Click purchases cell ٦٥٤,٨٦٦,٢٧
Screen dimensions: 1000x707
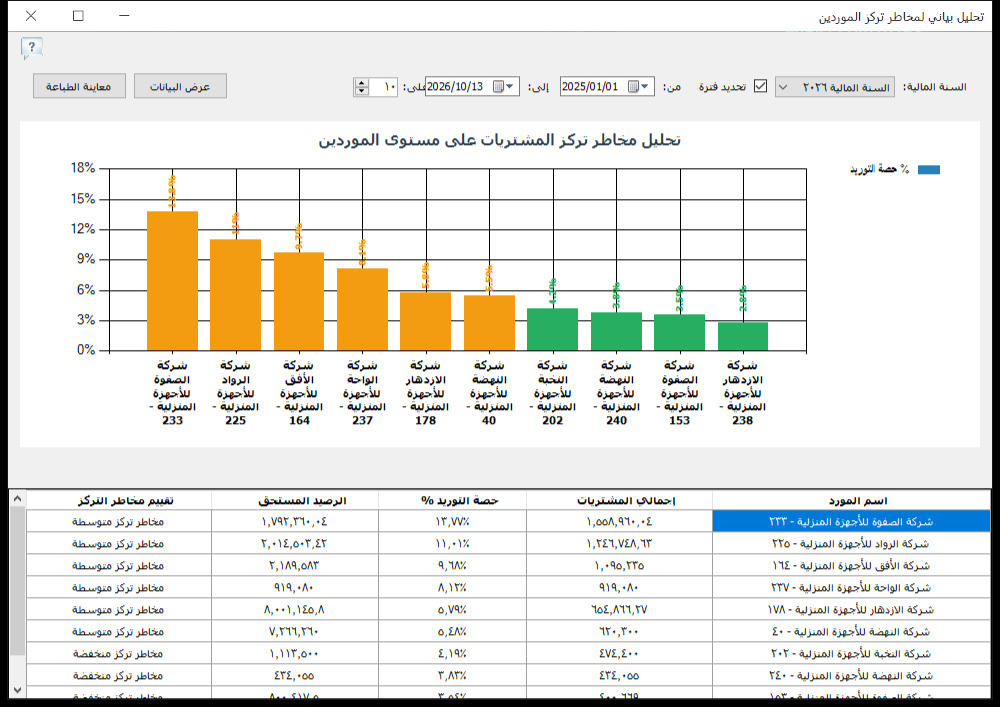point(619,609)
